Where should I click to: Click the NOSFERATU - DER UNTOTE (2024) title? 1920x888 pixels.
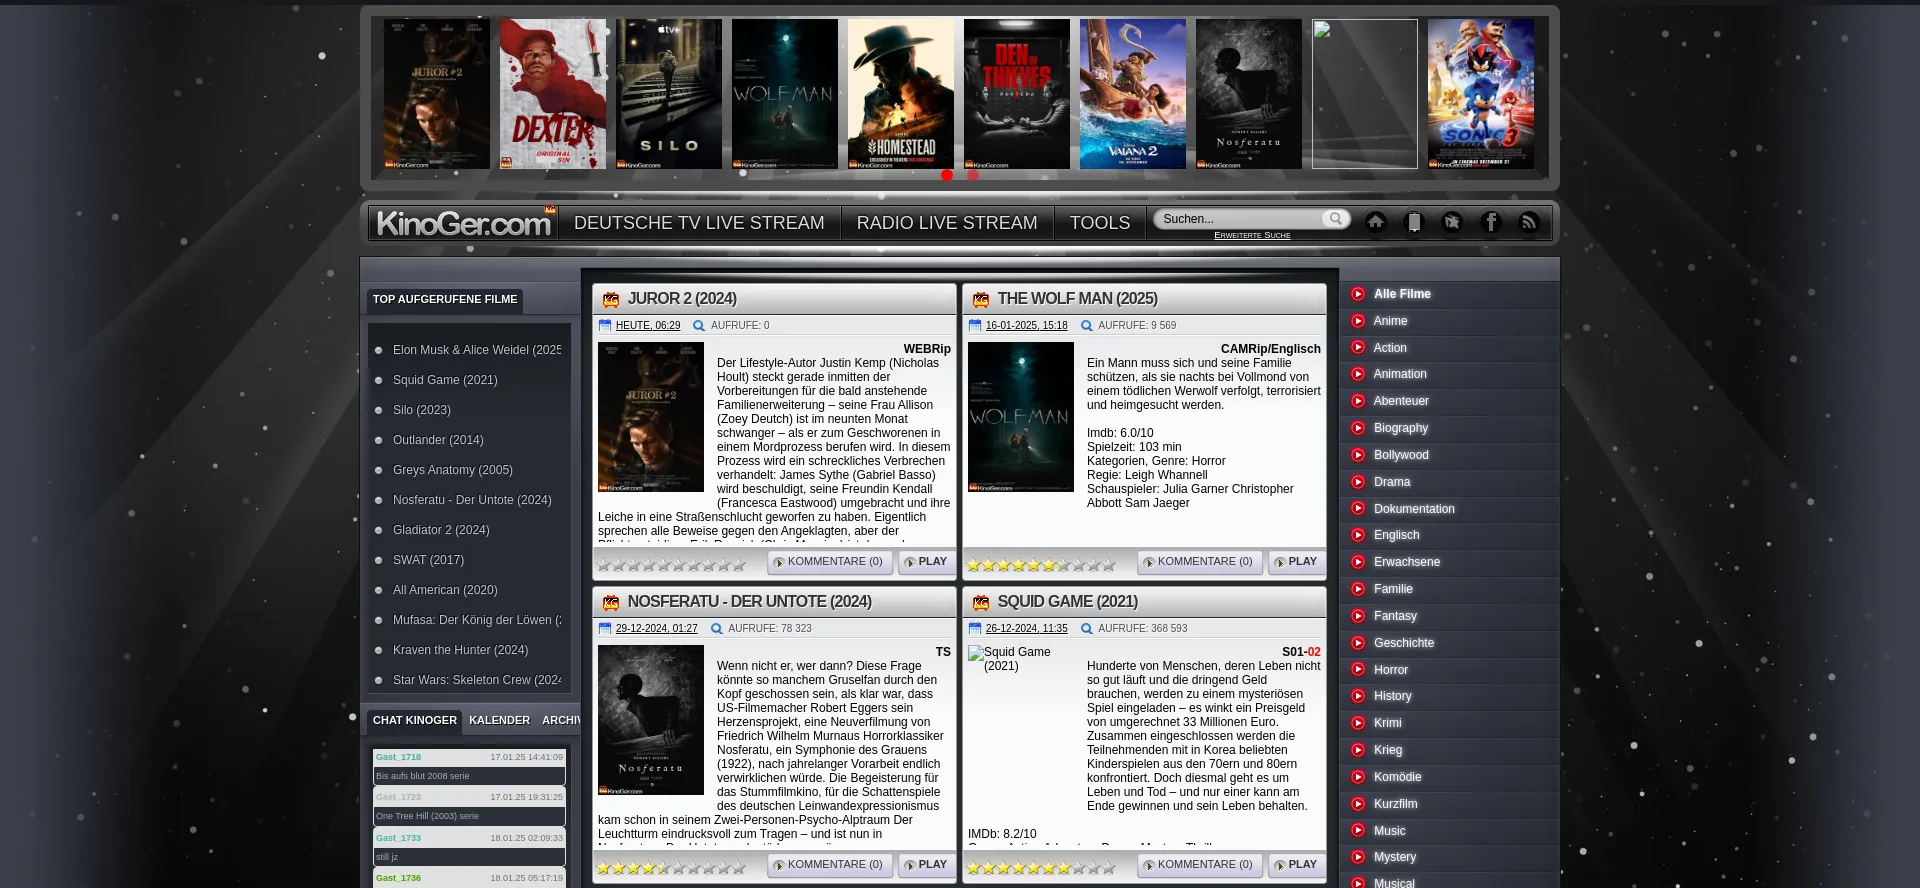(749, 602)
